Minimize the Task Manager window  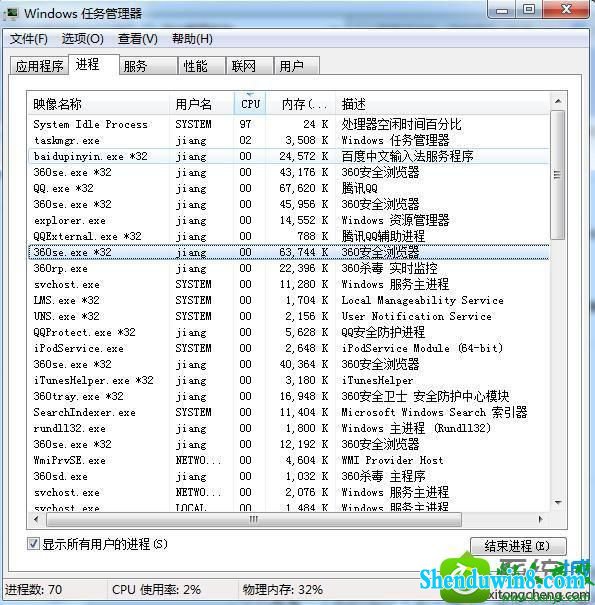click(502, 9)
